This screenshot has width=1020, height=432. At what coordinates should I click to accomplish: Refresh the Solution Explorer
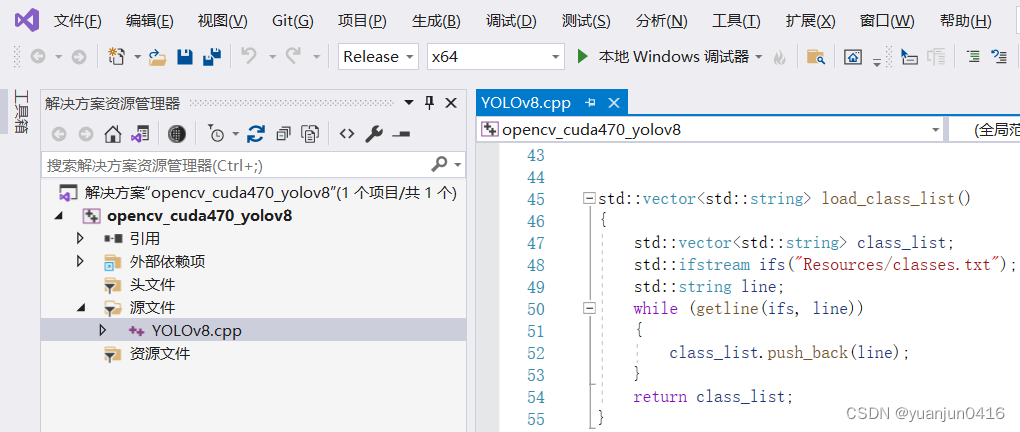tap(256, 134)
